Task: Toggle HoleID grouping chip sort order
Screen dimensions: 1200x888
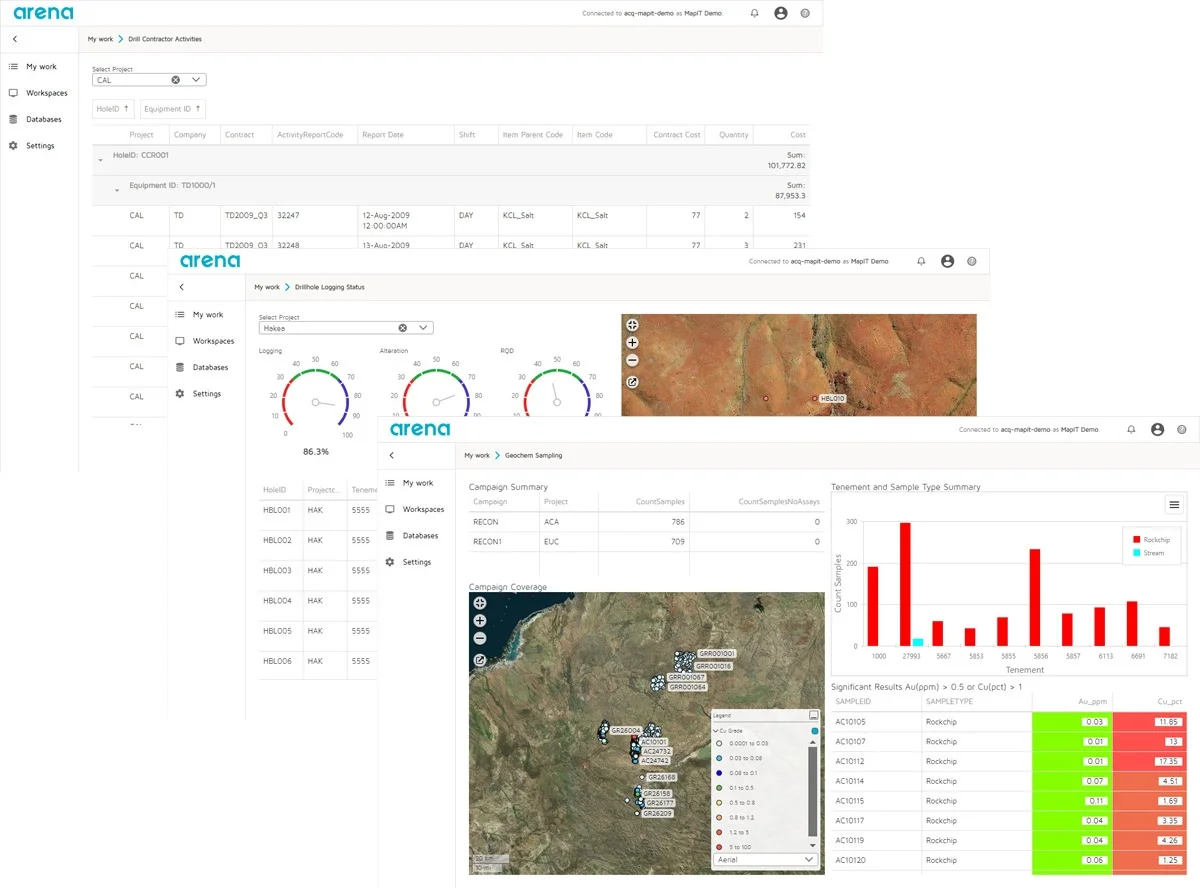Action: (x=111, y=109)
